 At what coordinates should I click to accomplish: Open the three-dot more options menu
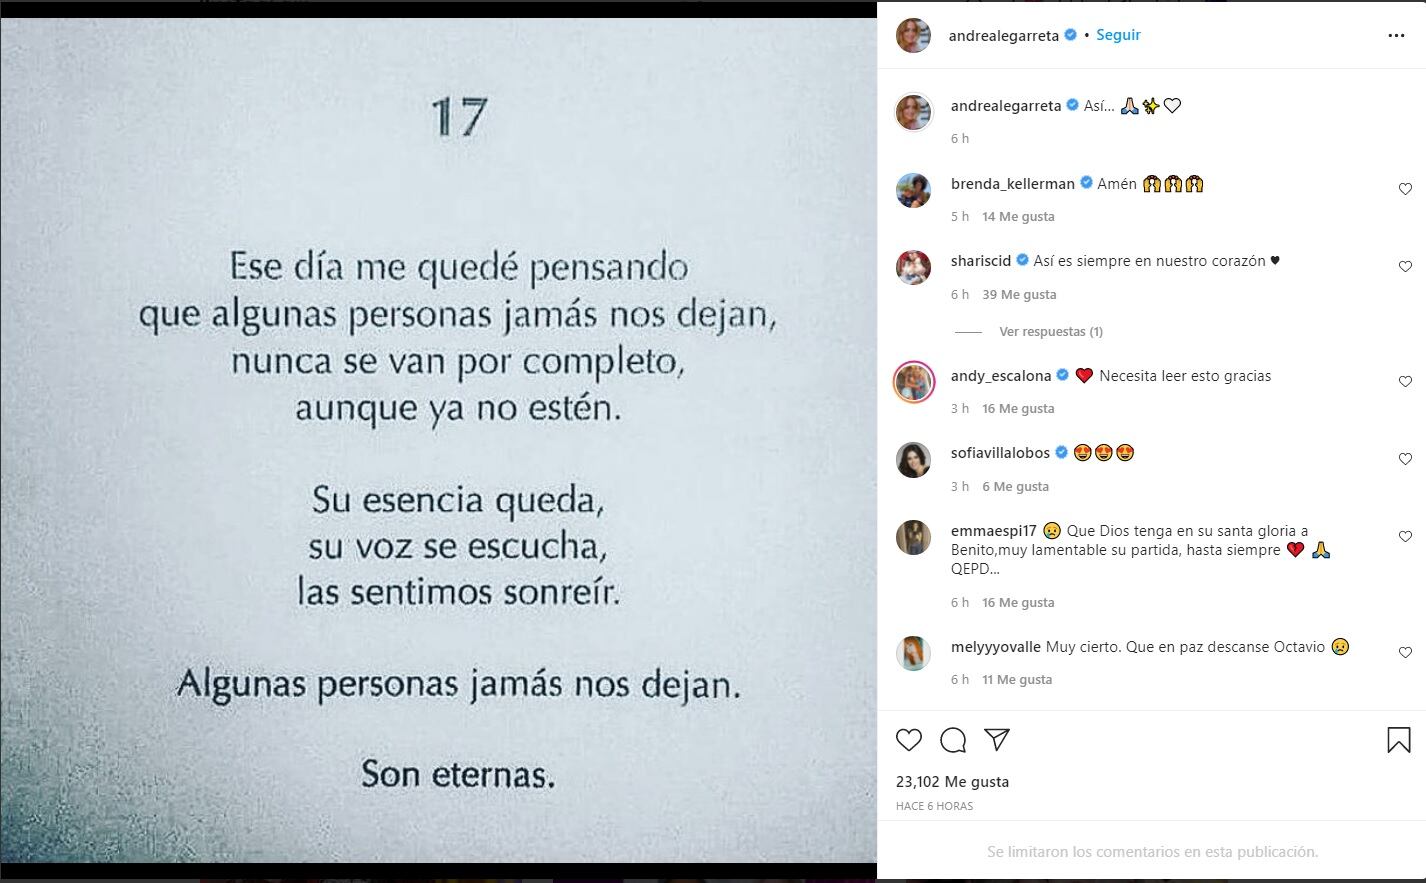pos(1396,35)
